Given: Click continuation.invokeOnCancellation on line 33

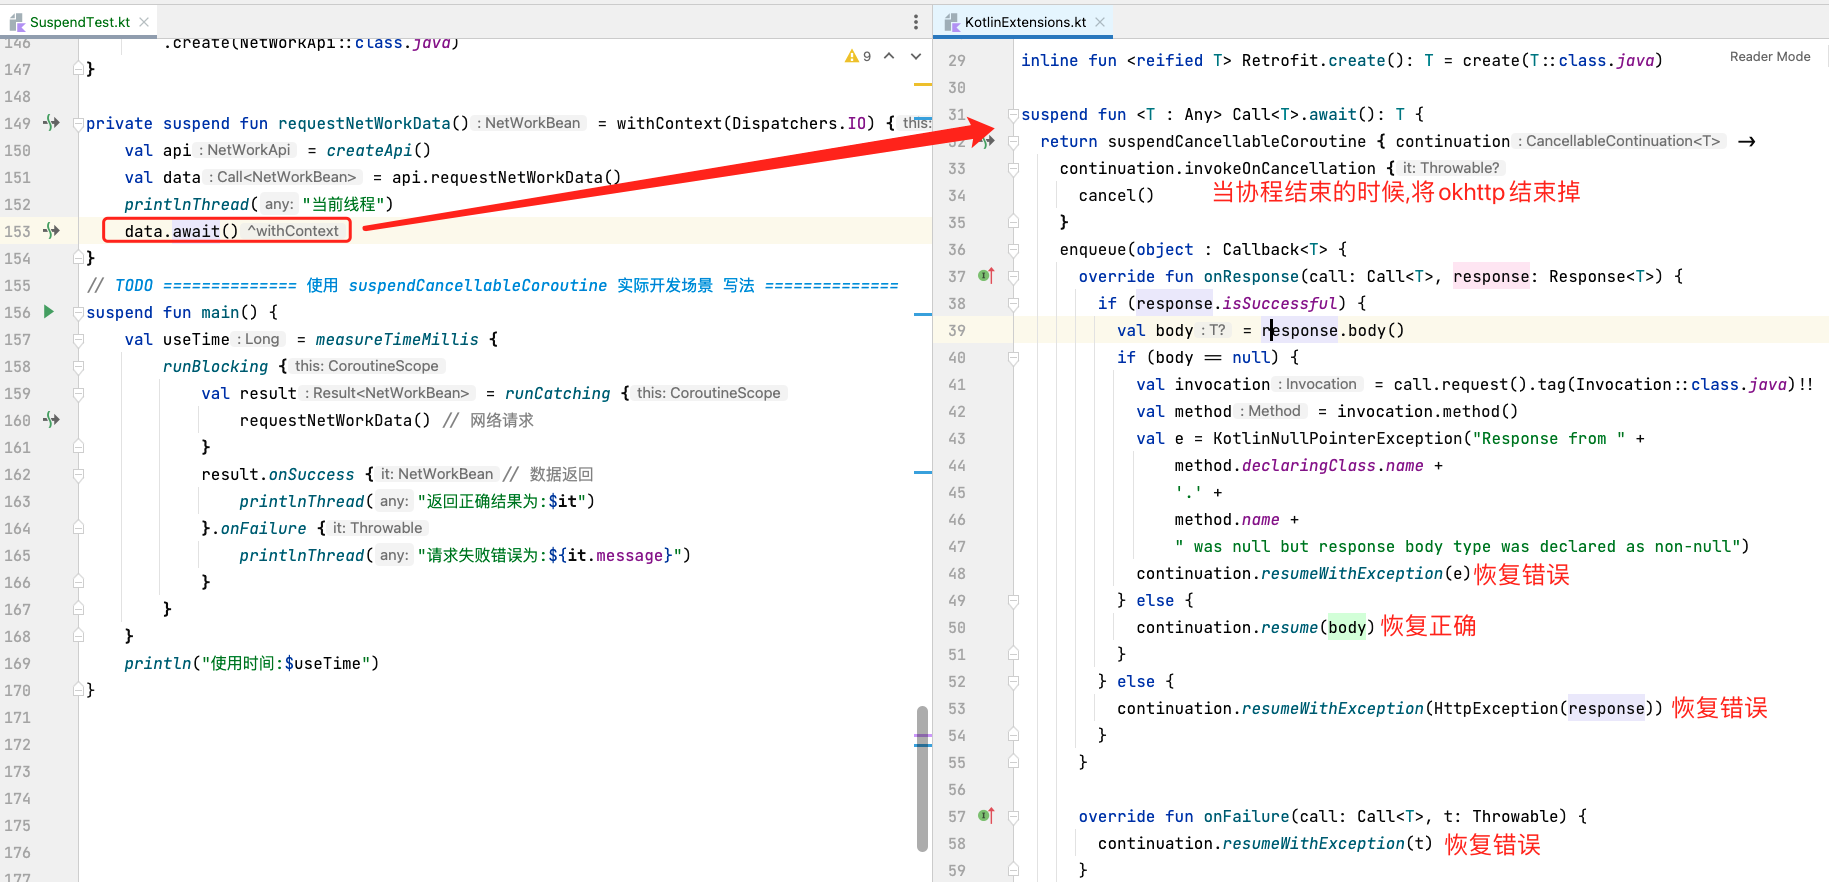Looking at the screenshot, I should click(x=1218, y=168).
